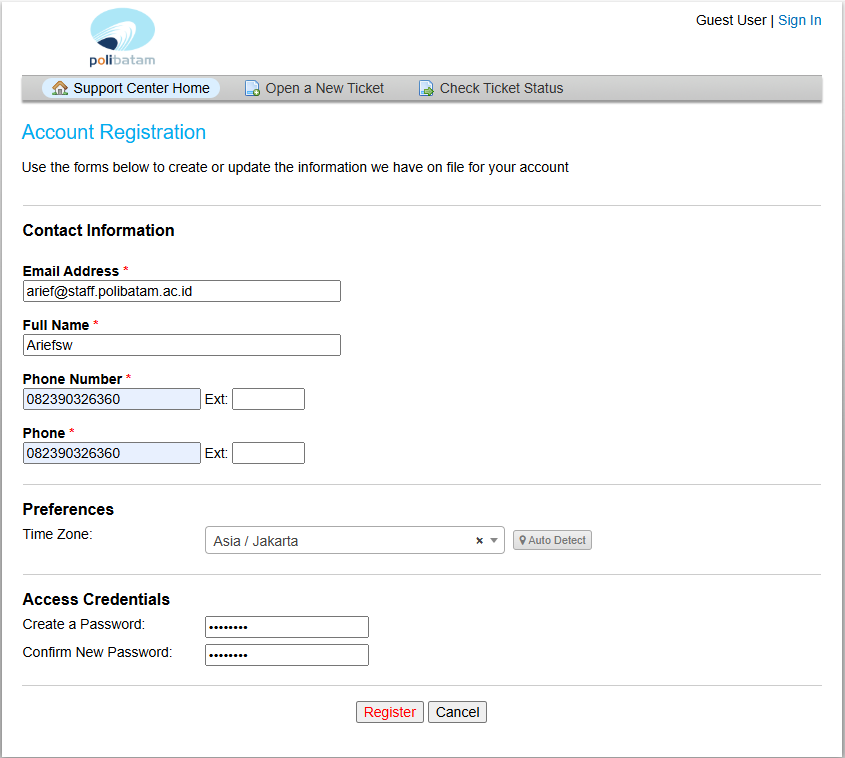
Task: Clear the Asia / Jakarta time zone selection
Action: (x=479, y=541)
